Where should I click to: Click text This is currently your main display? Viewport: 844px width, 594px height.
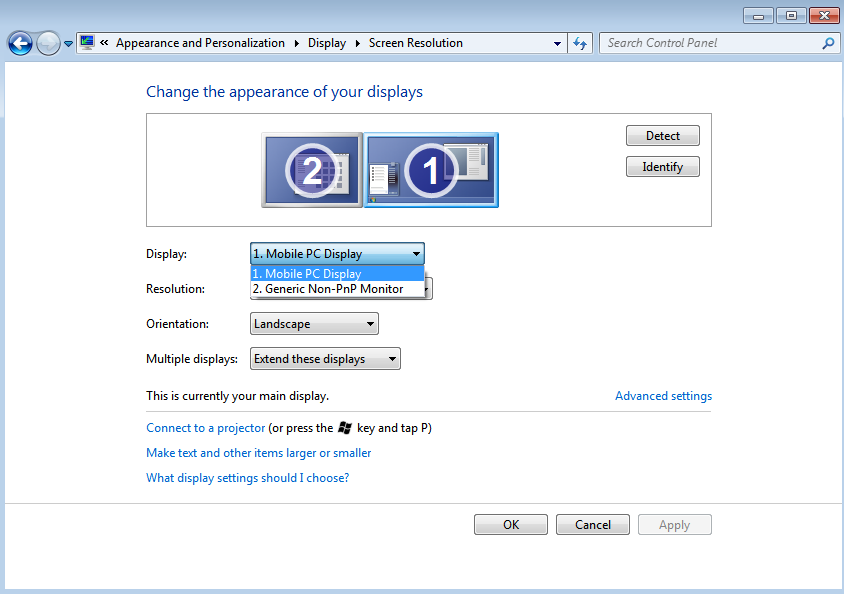tap(237, 396)
